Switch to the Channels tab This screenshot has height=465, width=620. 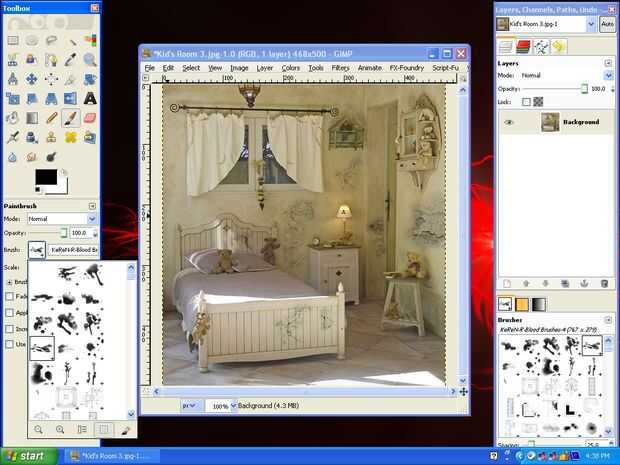click(523, 47)
